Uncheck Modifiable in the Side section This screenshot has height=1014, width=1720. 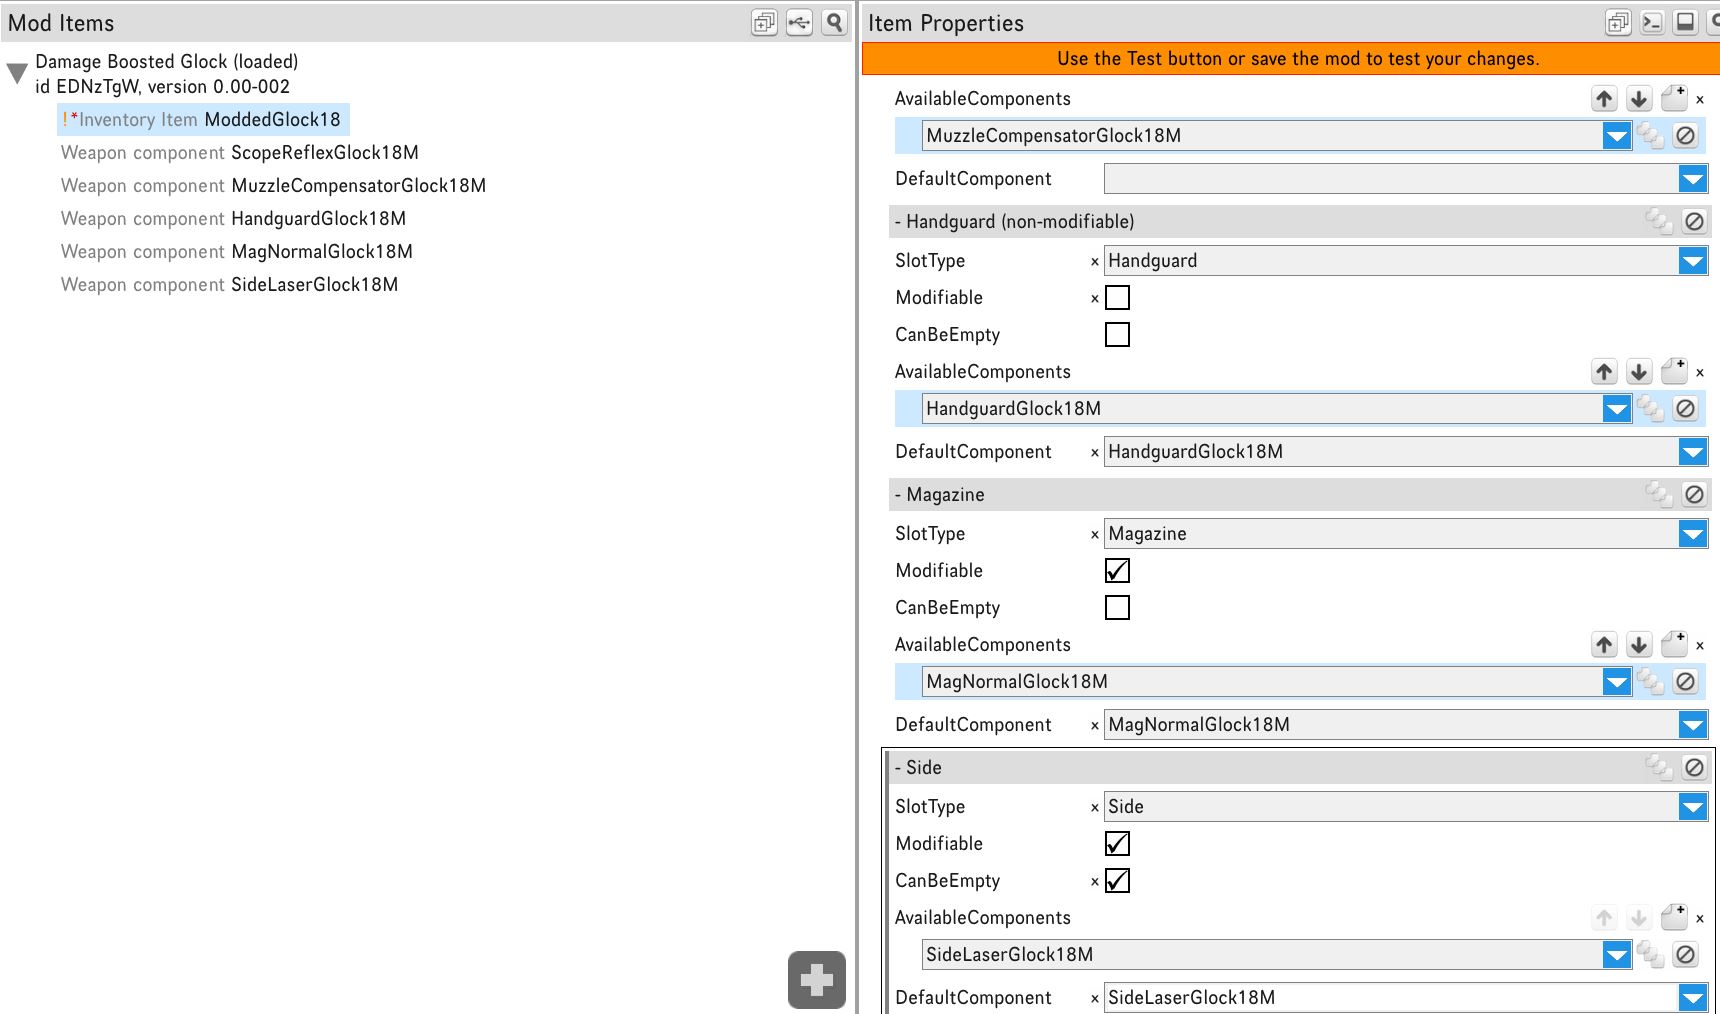(1117, 843)
